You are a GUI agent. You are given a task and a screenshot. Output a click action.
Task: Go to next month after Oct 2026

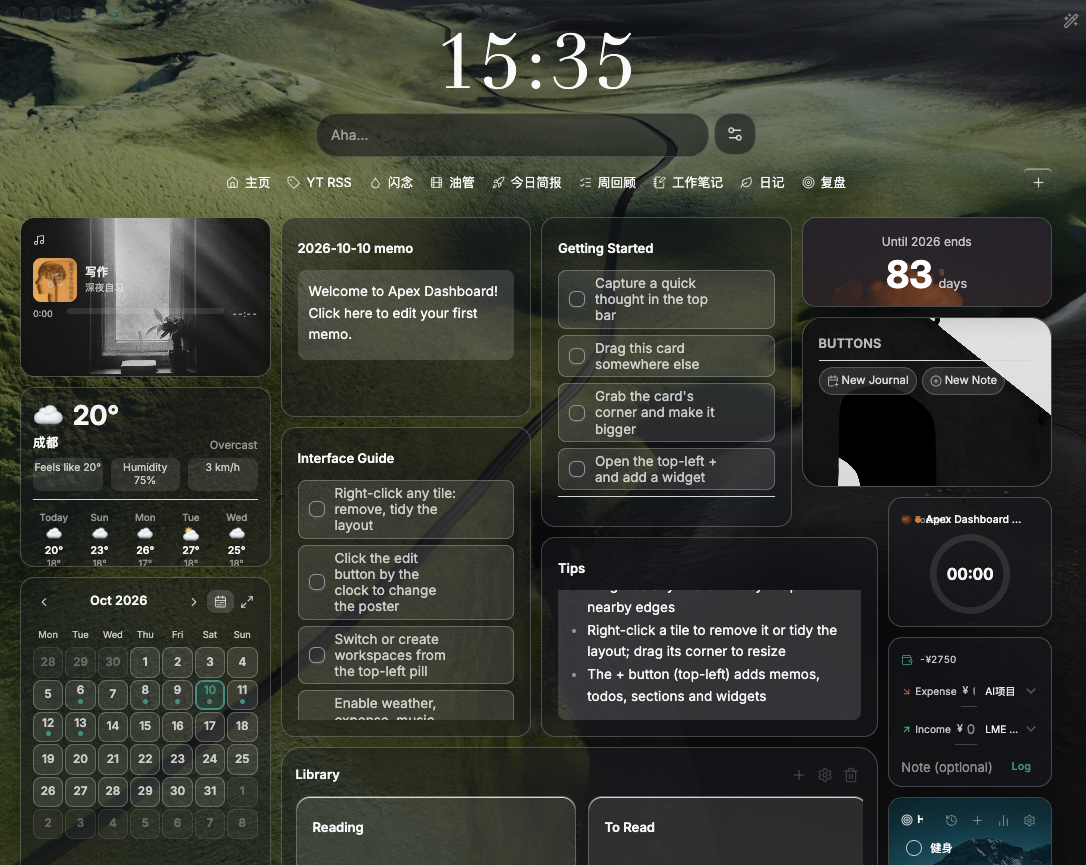[193, 602]
